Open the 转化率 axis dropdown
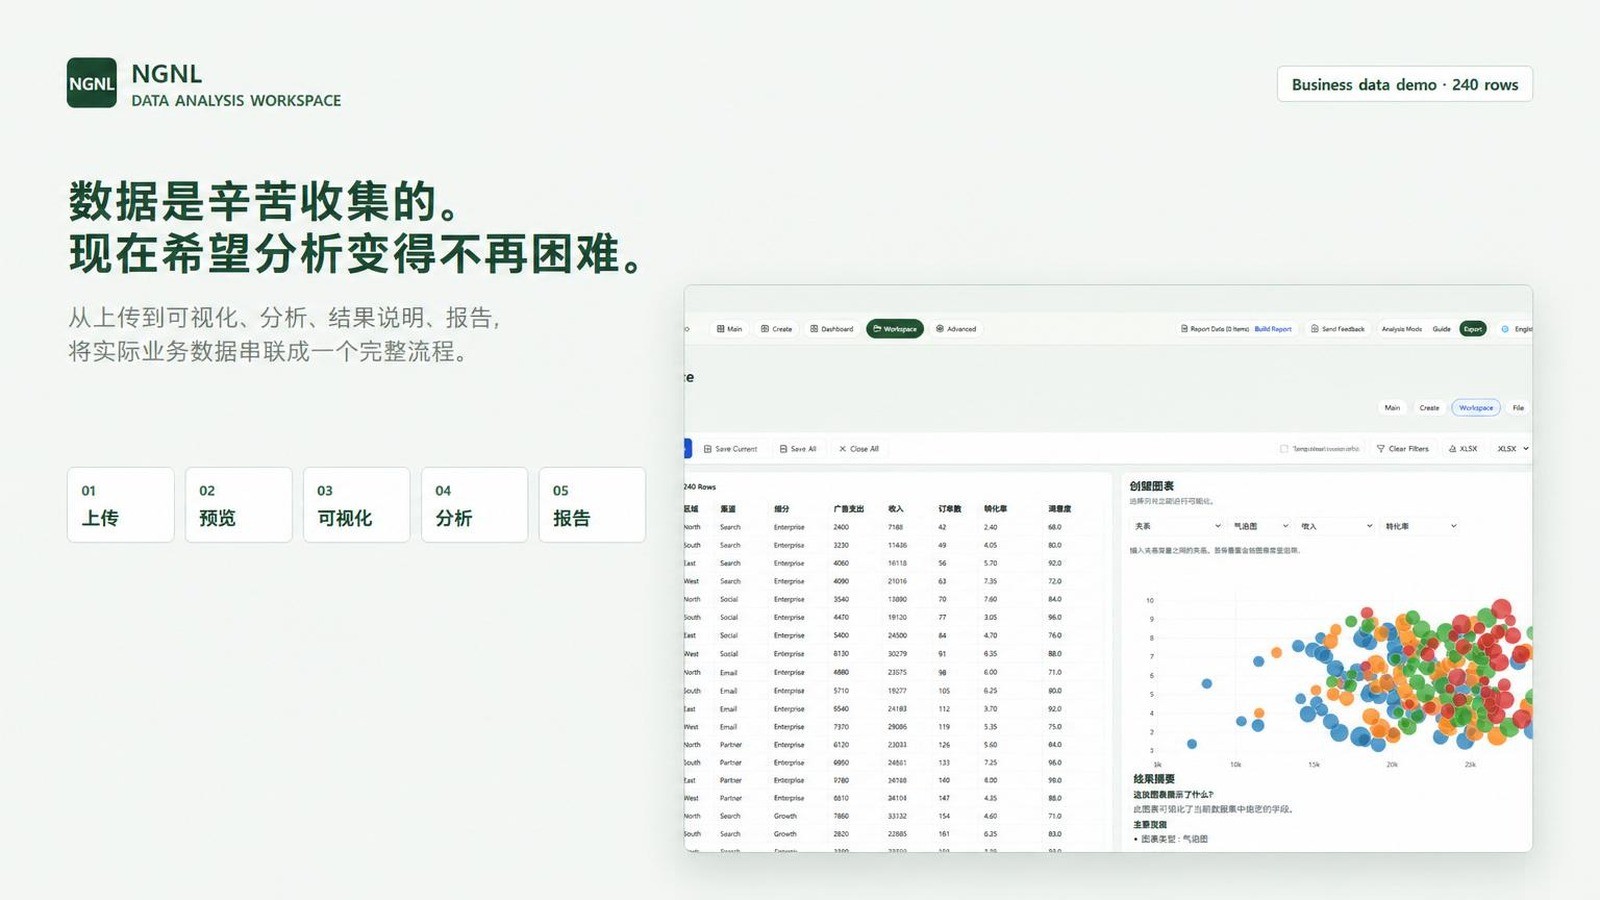The width and height of the screenshot is (1600, 900). click(x=1420, y=526)
